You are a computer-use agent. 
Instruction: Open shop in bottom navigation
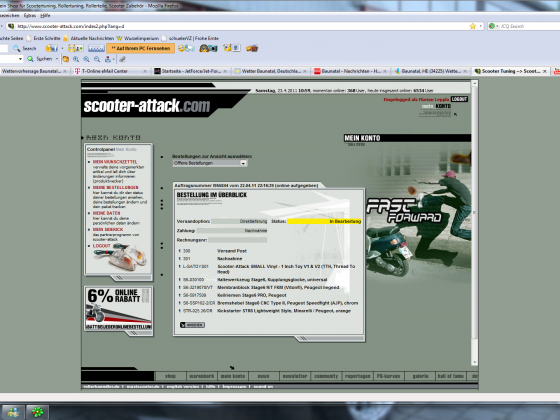(170, 376)
